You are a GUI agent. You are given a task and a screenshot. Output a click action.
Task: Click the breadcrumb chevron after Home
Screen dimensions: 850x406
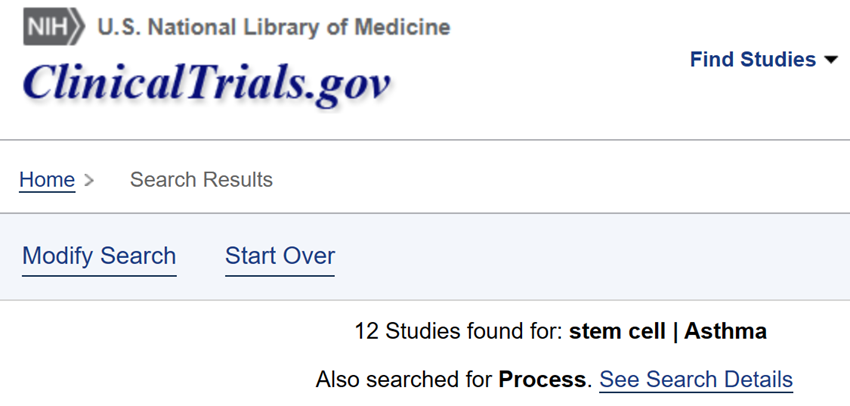[89, 180]
